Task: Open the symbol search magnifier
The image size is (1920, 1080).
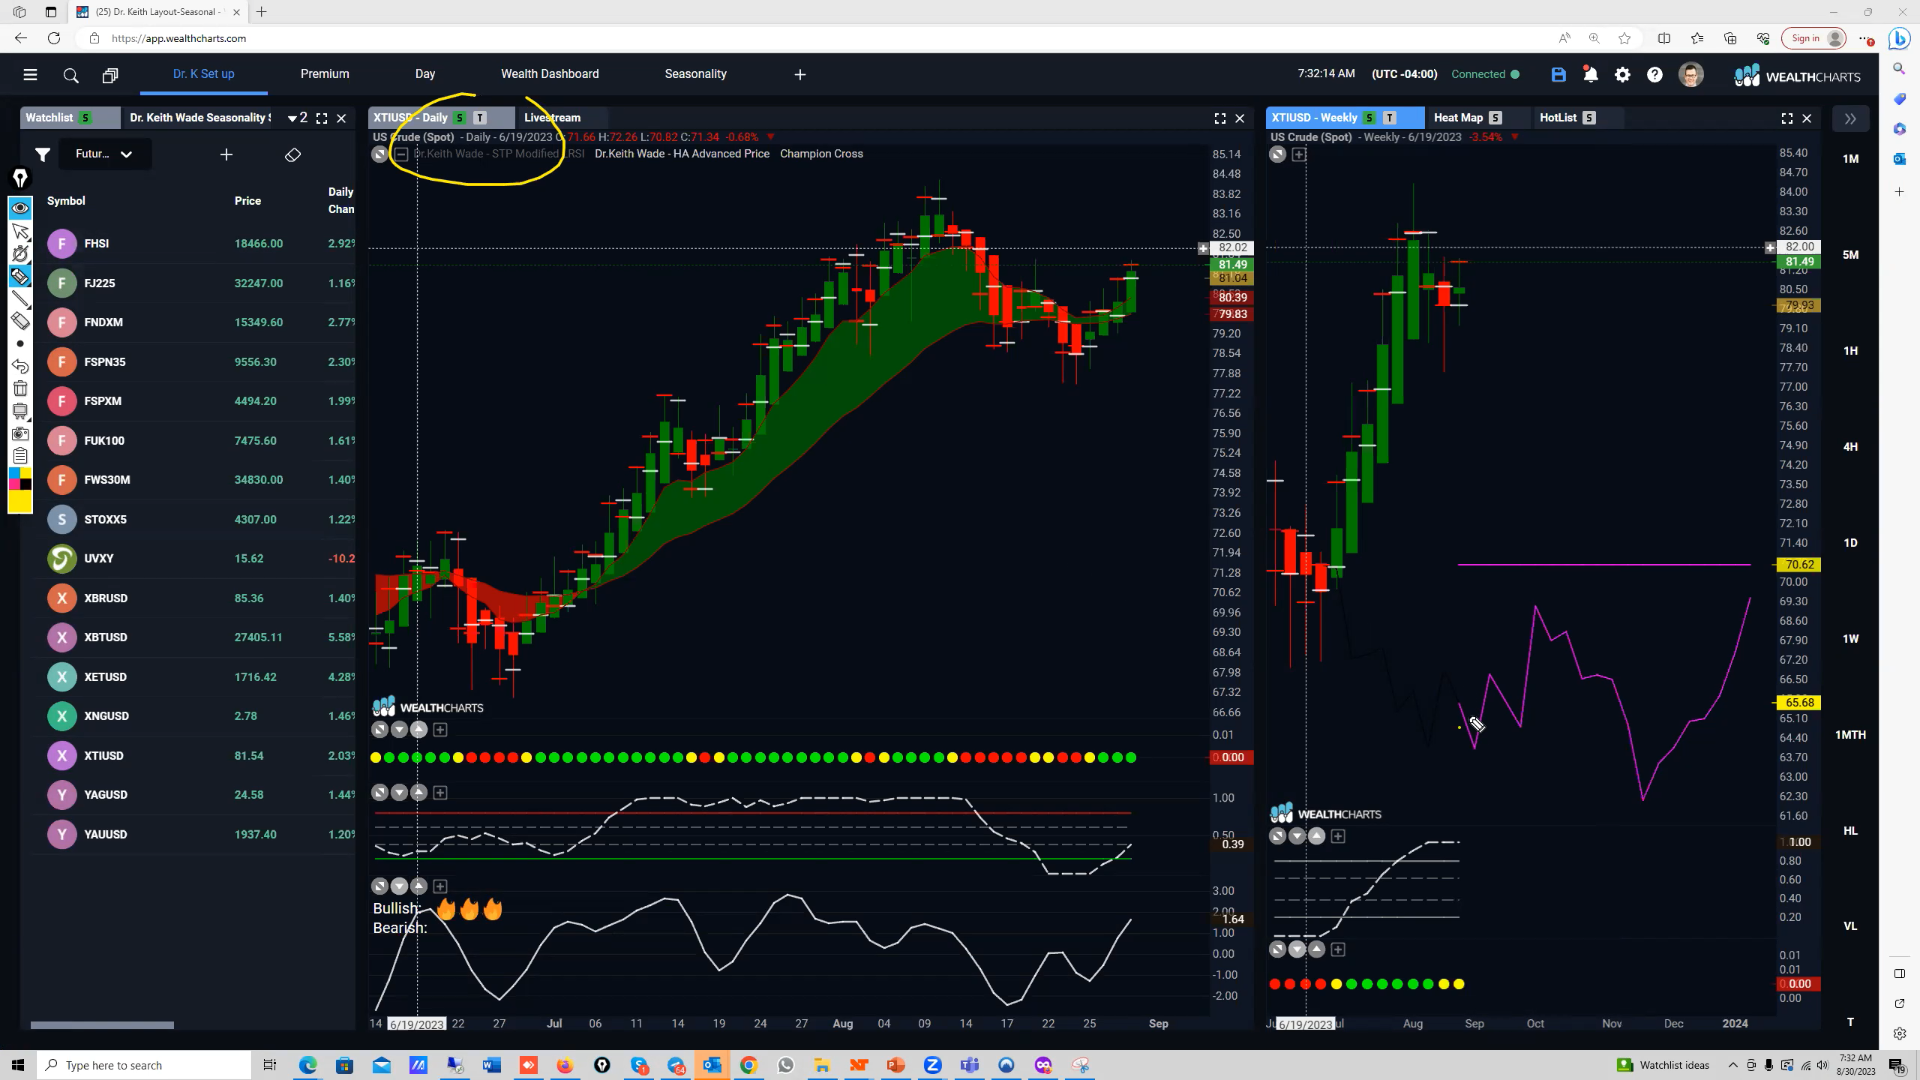Action: pyautogui.click(x=71, y=75)
